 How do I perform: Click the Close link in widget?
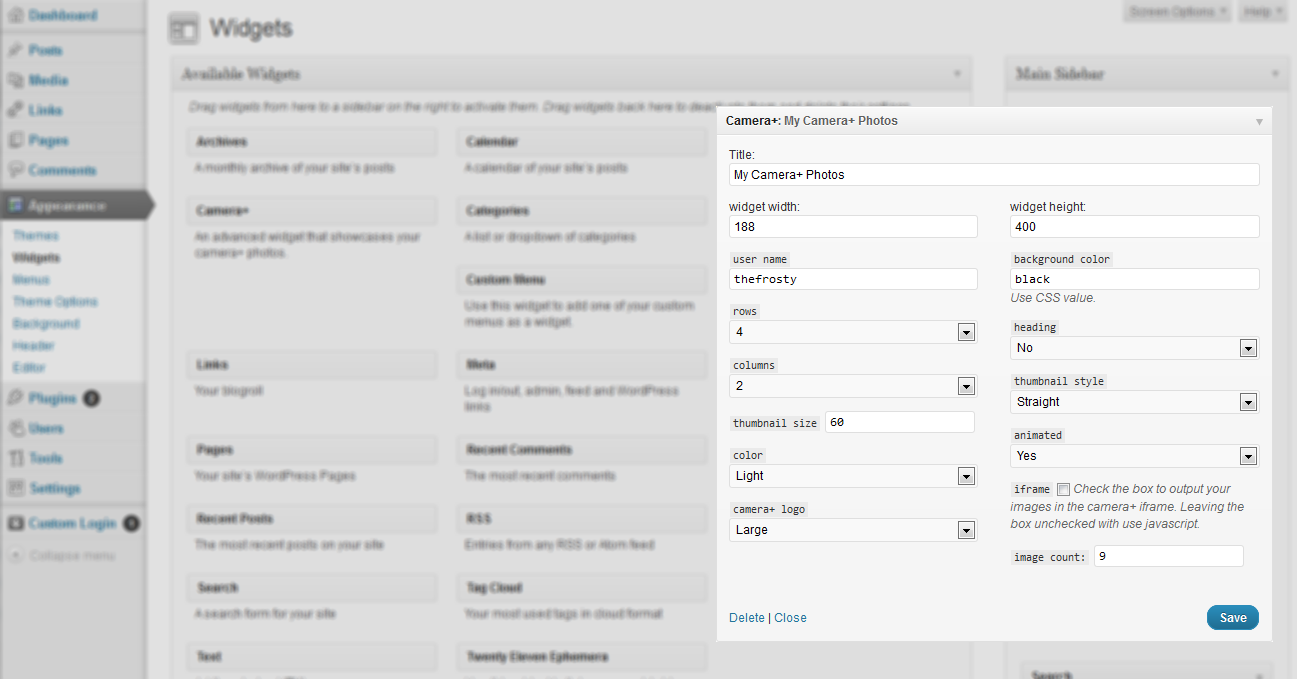tap(790, 618)
